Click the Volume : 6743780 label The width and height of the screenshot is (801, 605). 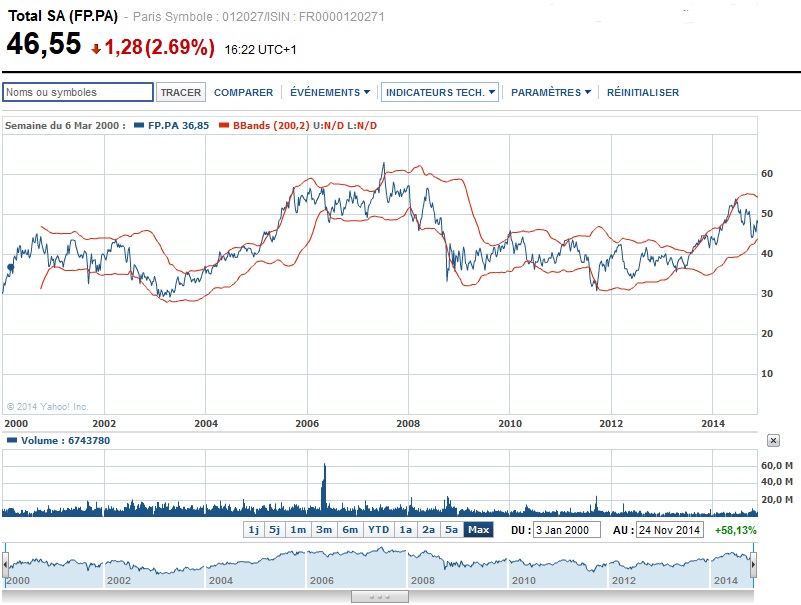click(x=65, y=440)
